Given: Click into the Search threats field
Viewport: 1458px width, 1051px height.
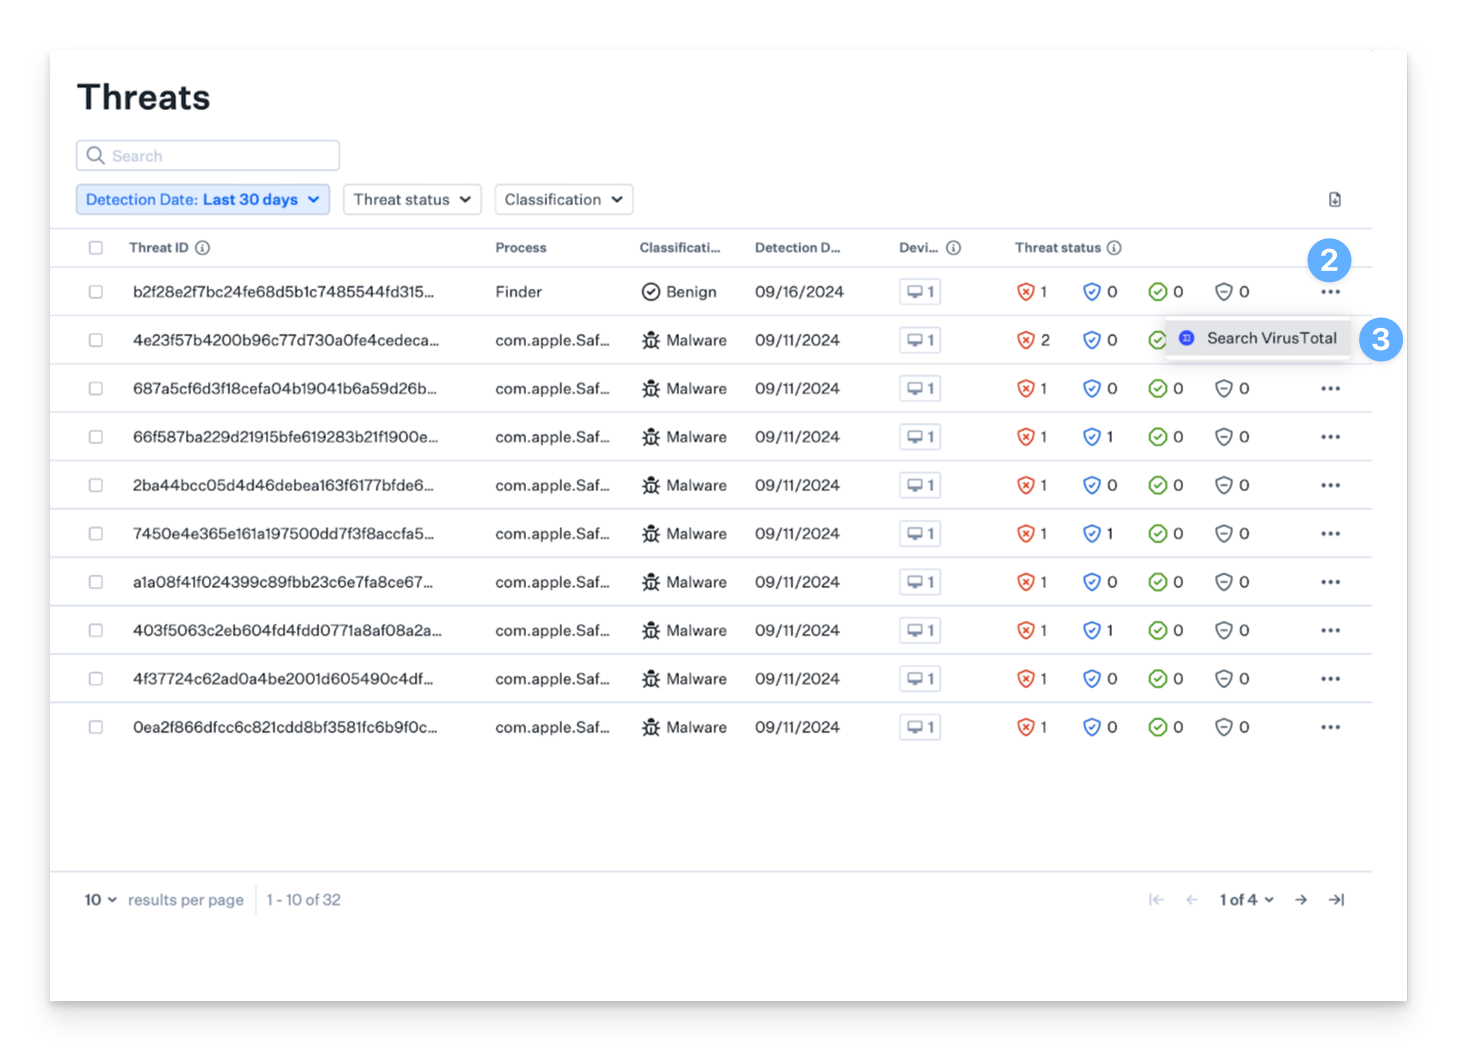Looking at the screenshot, I should click(x=208, y=156).
